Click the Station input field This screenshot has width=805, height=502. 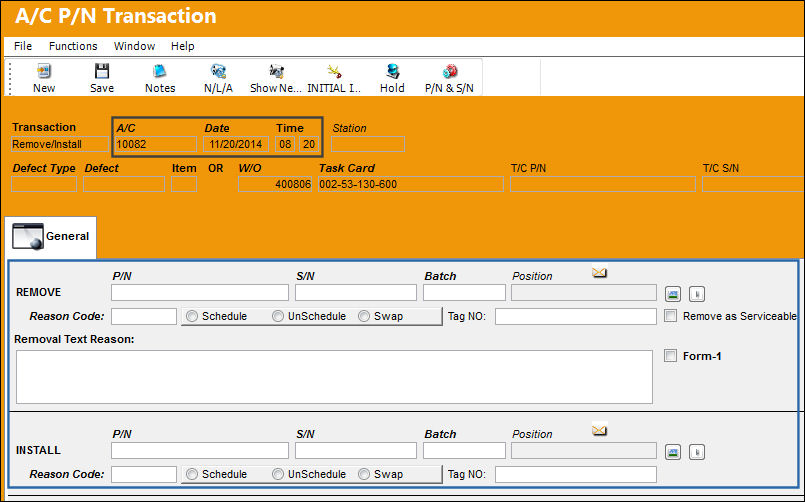coord(368,144)
